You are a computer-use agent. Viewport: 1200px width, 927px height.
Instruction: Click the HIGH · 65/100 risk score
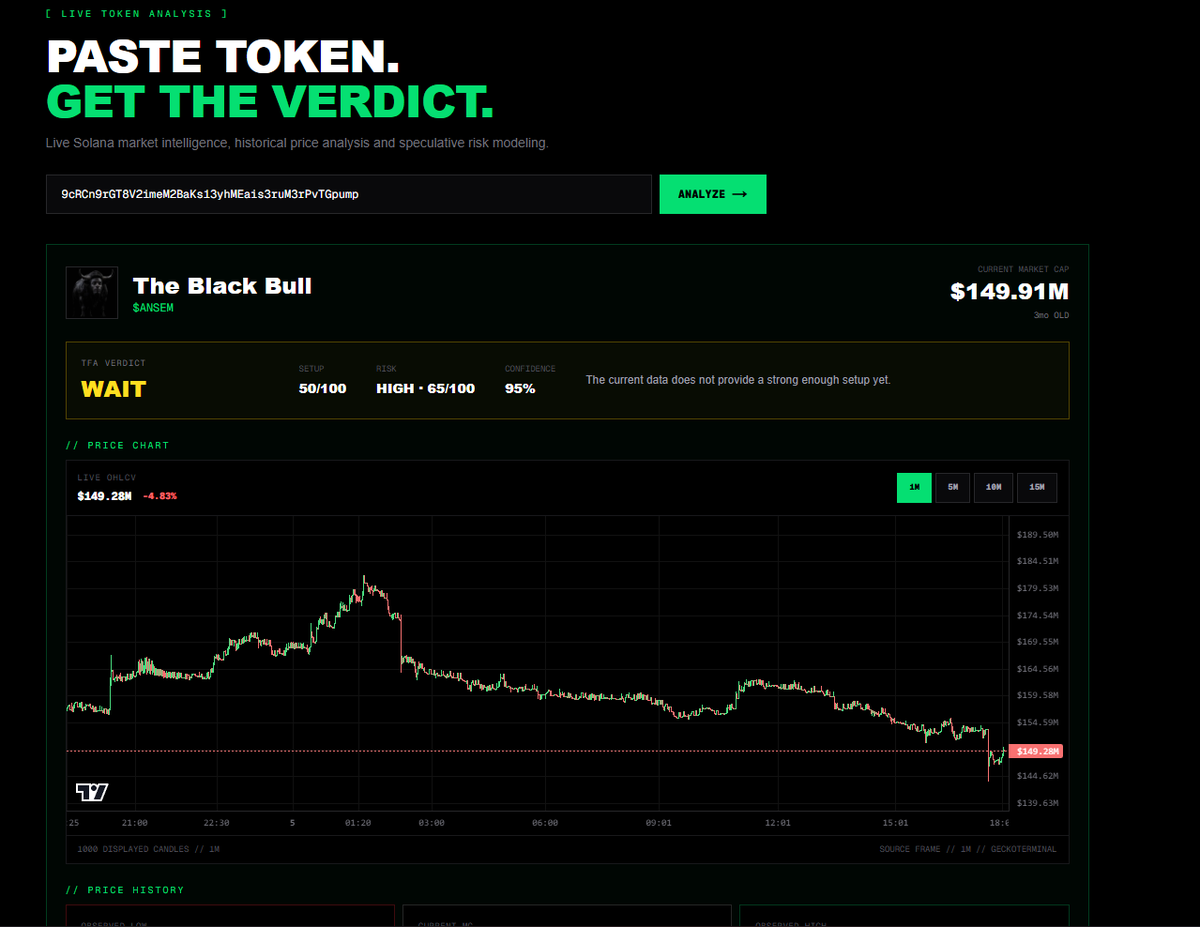pos(426,388)
